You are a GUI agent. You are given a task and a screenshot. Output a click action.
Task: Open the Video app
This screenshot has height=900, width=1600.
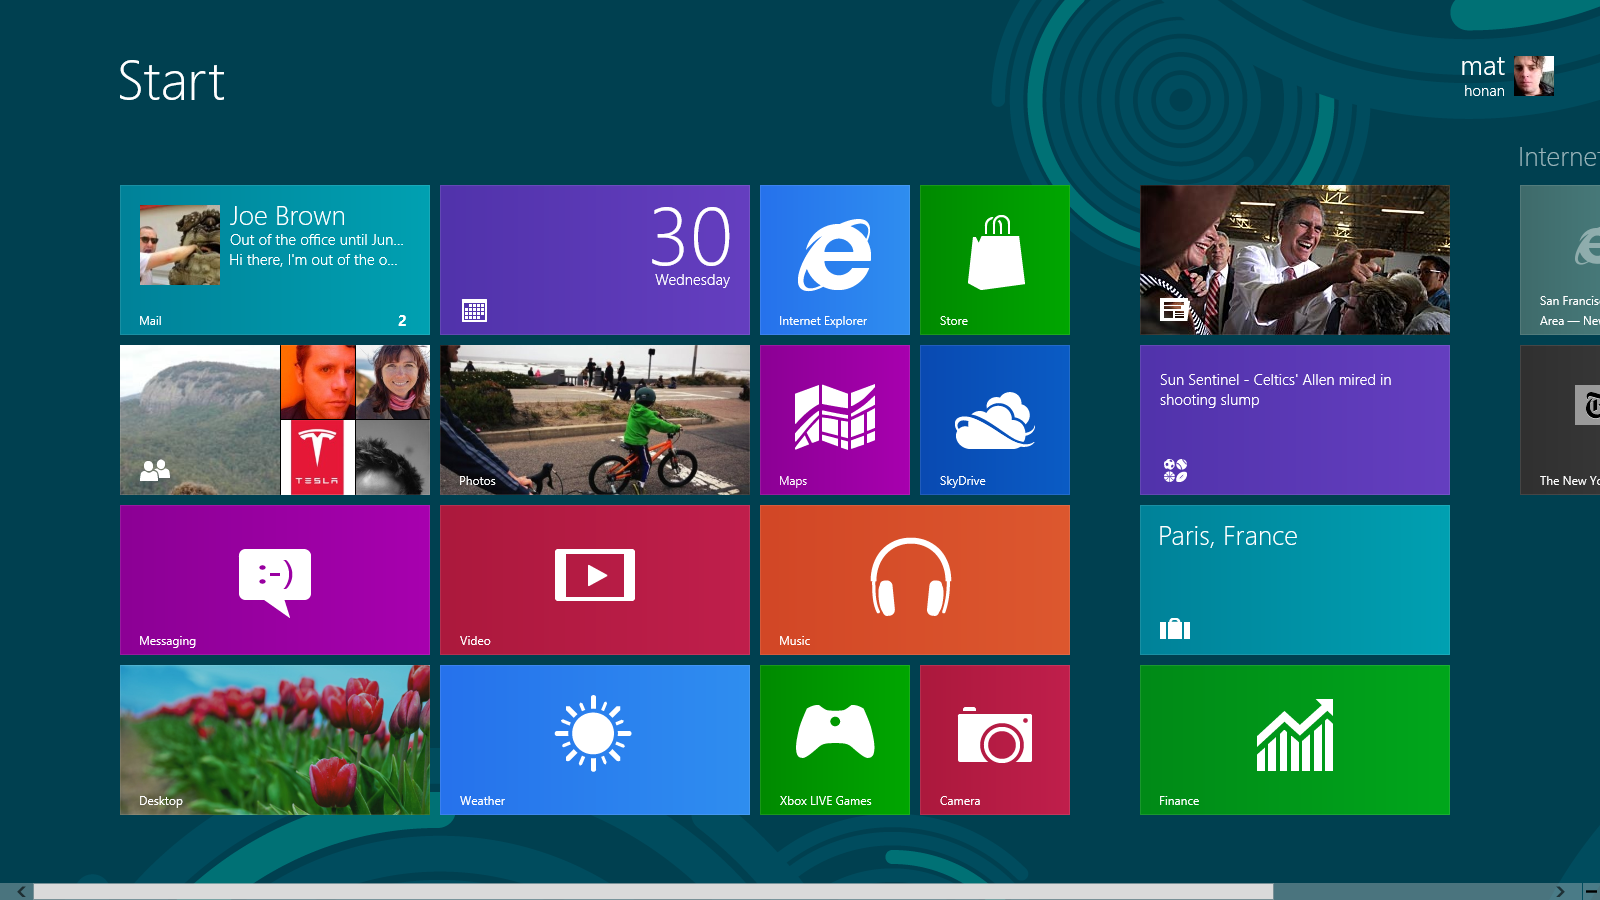click(594, 580)
